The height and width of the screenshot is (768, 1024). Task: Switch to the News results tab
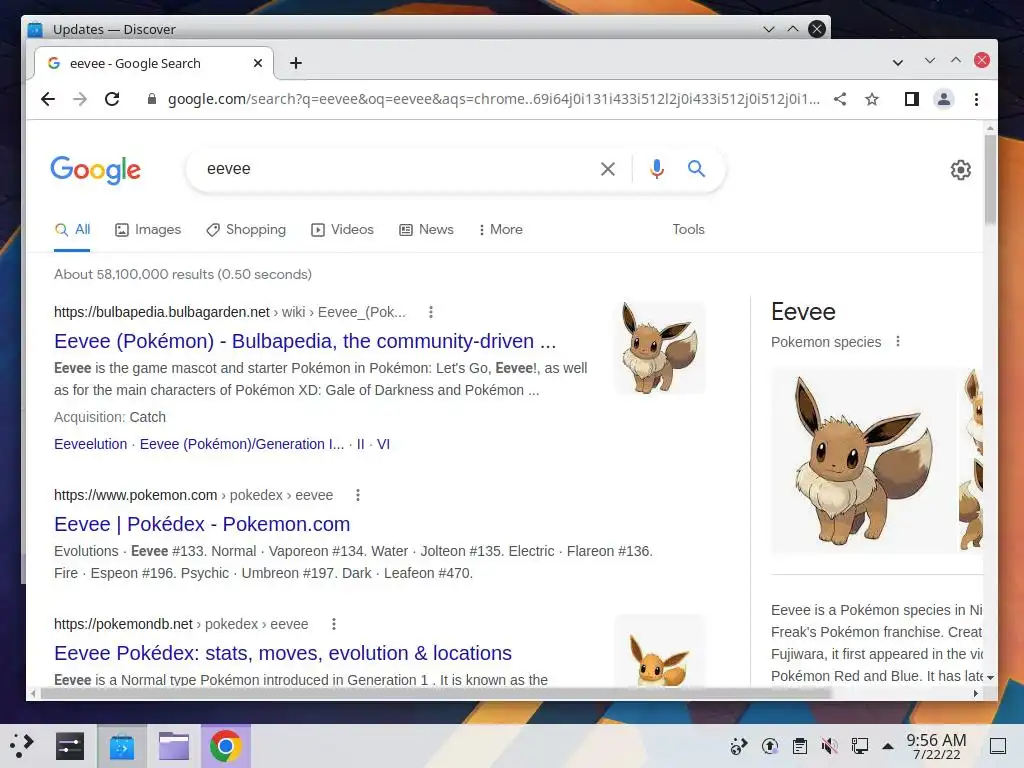pos(426,230)
